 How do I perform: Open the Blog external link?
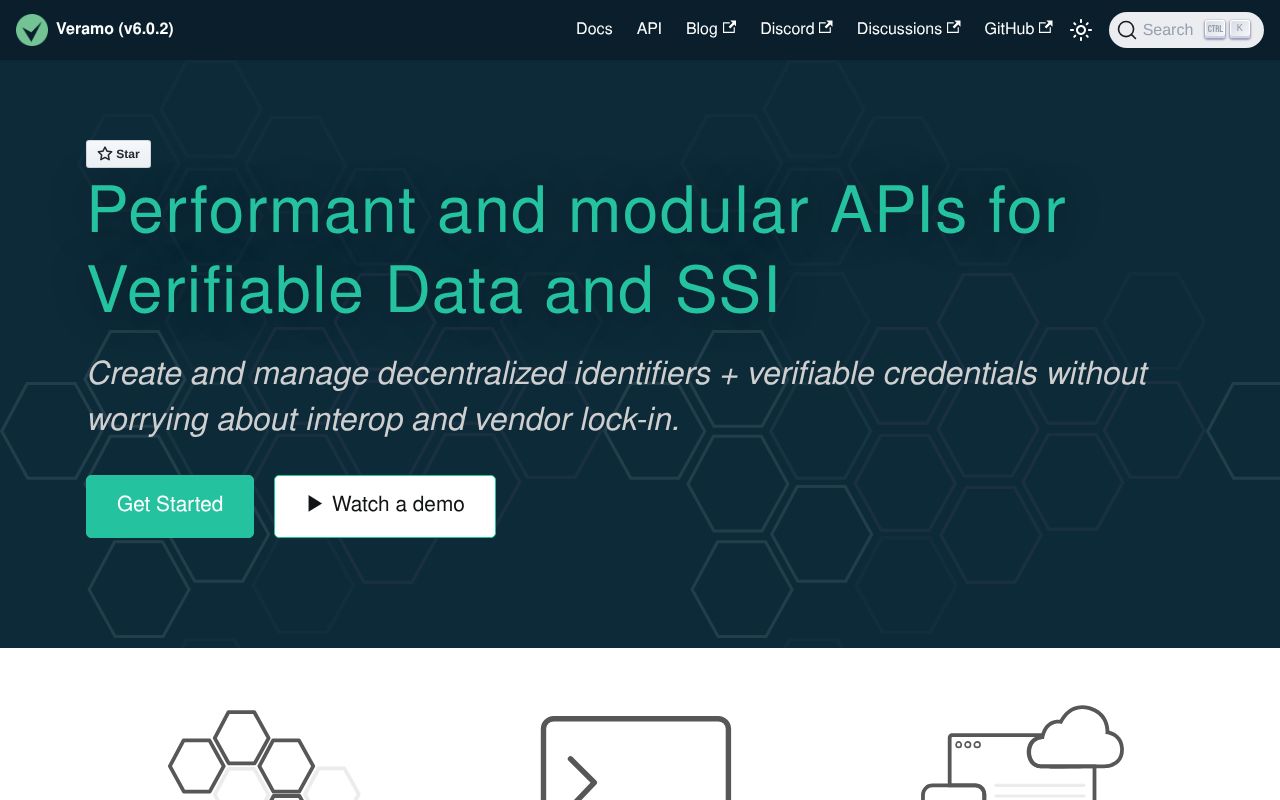702,29
